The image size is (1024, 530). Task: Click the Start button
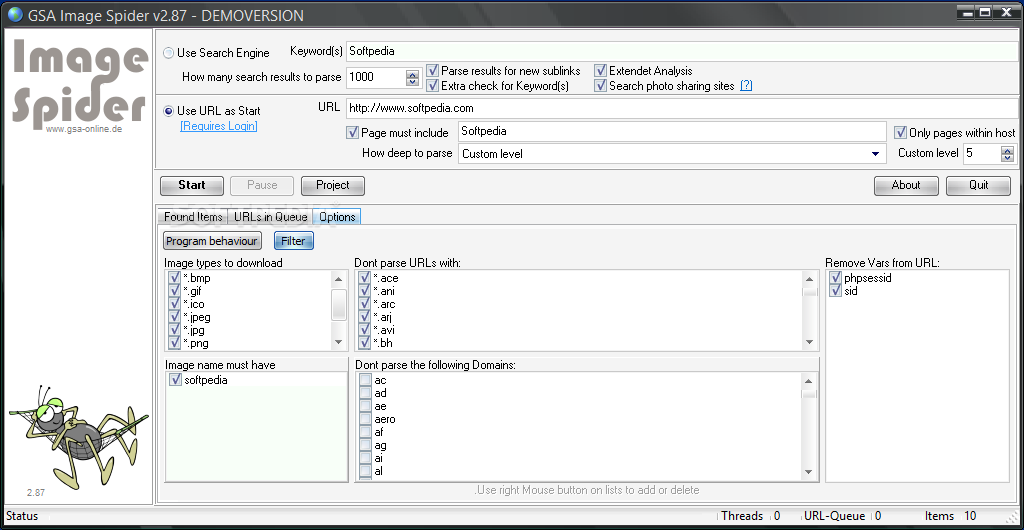pos(192,185)
